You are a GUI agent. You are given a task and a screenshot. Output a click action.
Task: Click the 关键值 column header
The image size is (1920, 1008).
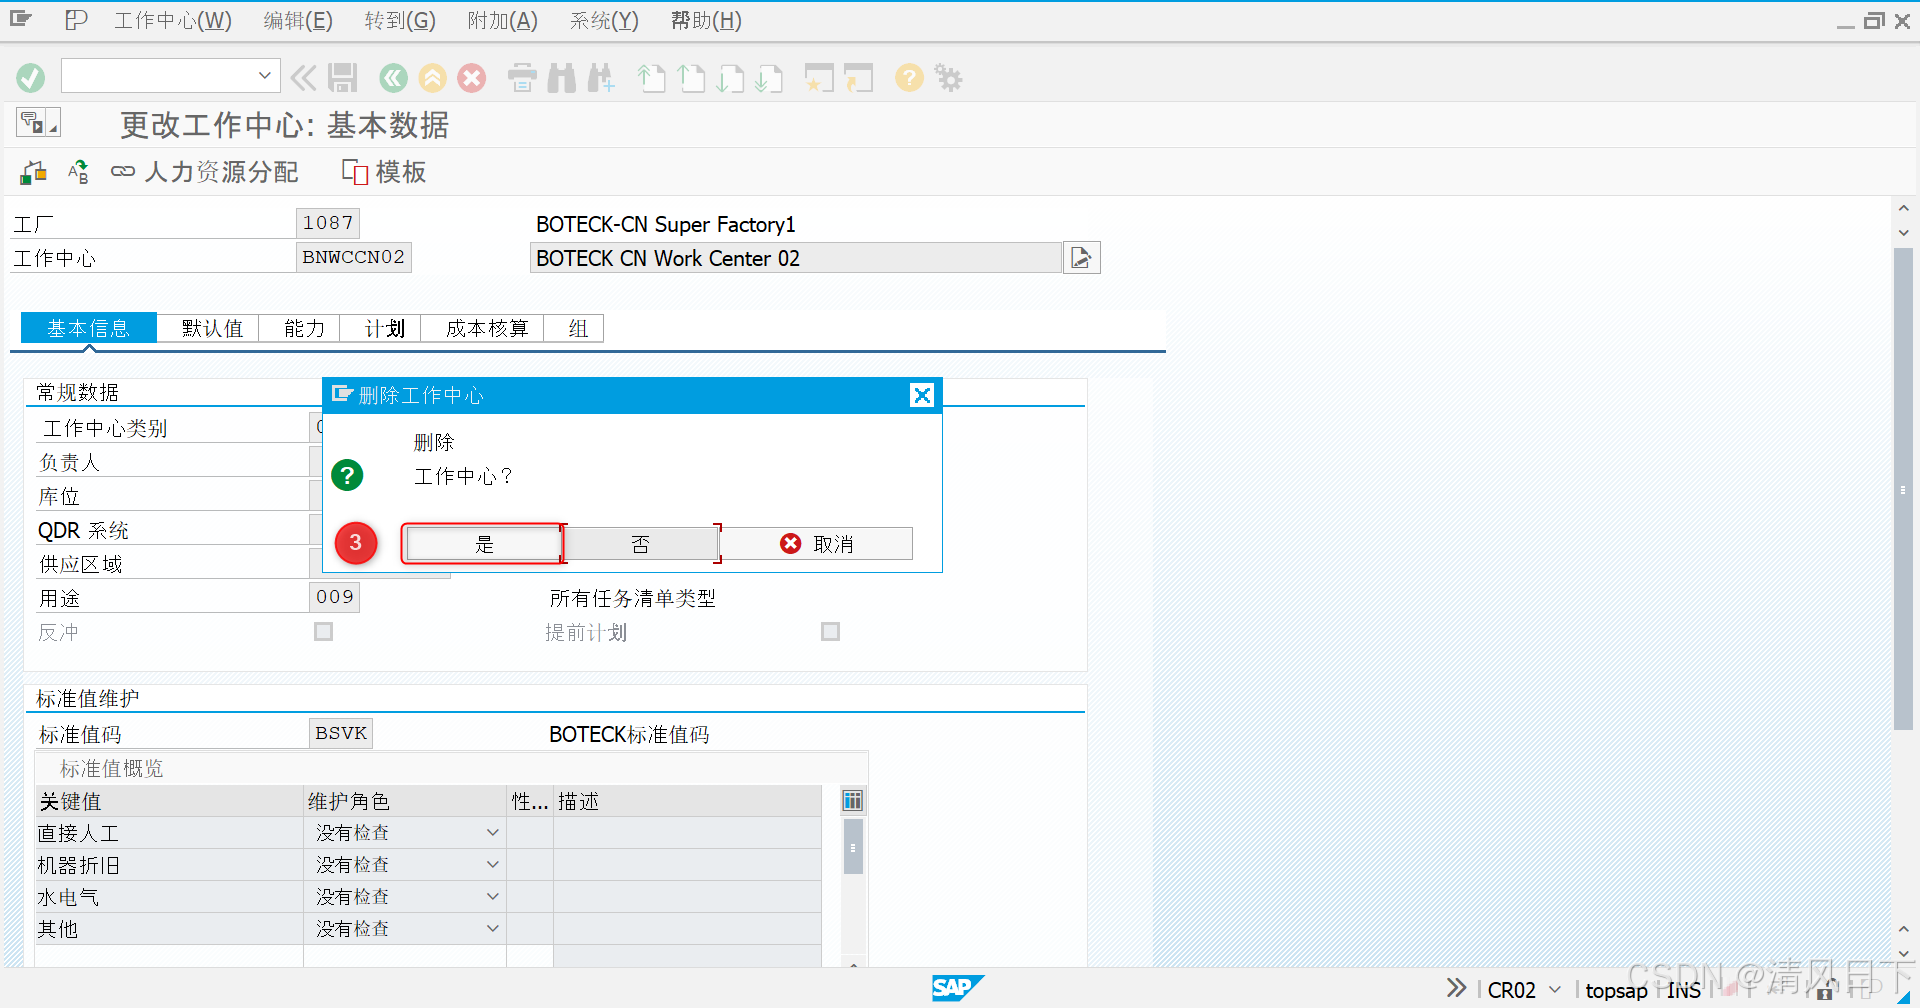169,801
